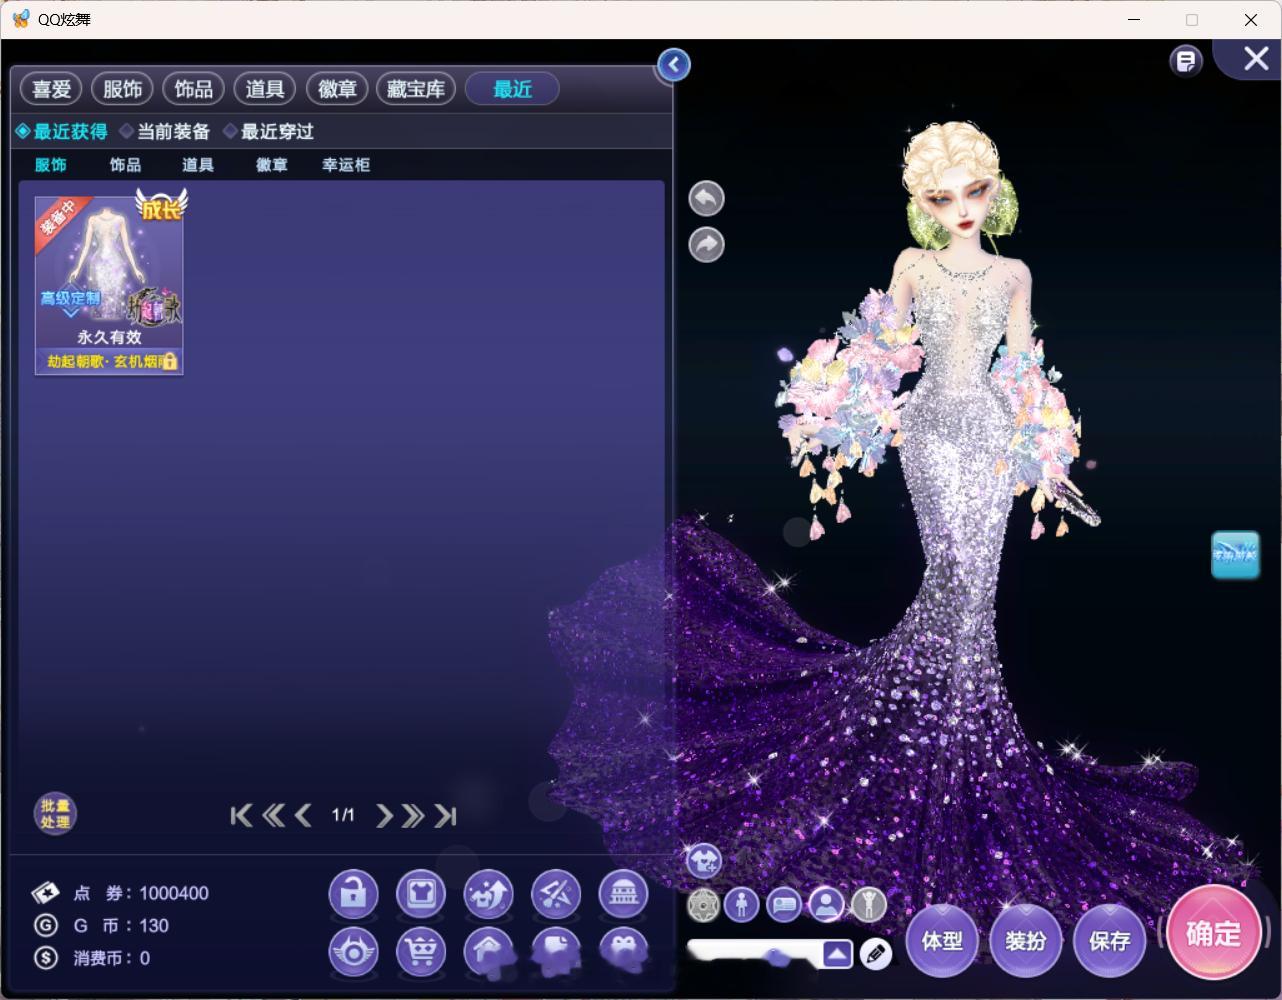This screenshot has width=1282, height=1000.
Task: Open the 体型 body type button
Action: point(942,941)
